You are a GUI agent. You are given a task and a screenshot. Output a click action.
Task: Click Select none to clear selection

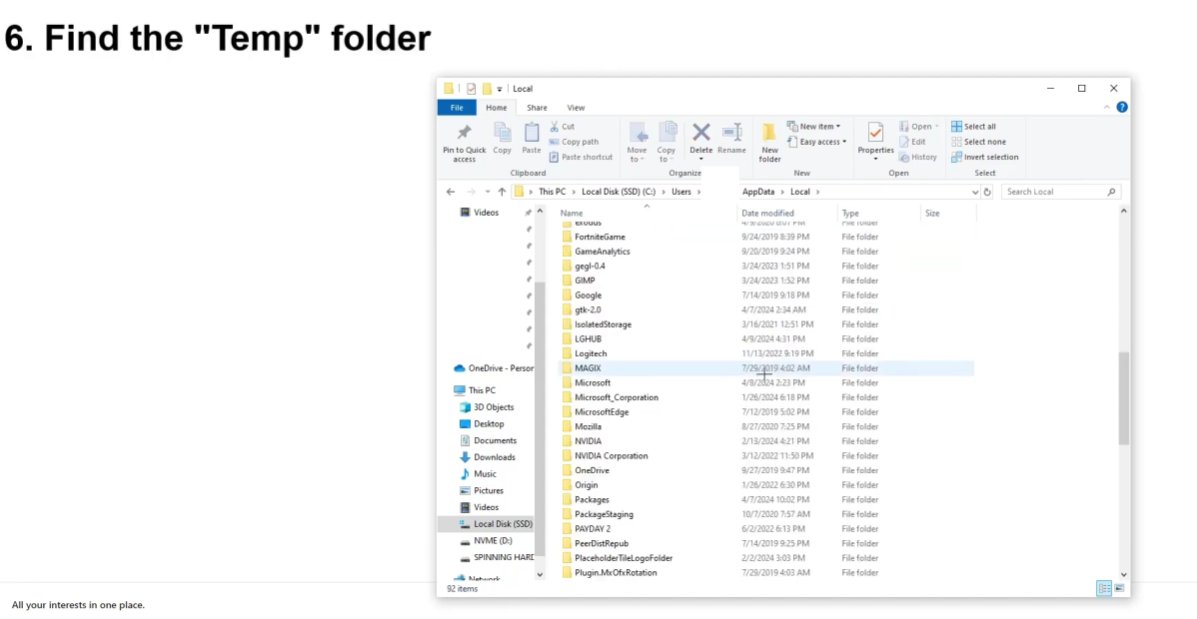(979, 141)
